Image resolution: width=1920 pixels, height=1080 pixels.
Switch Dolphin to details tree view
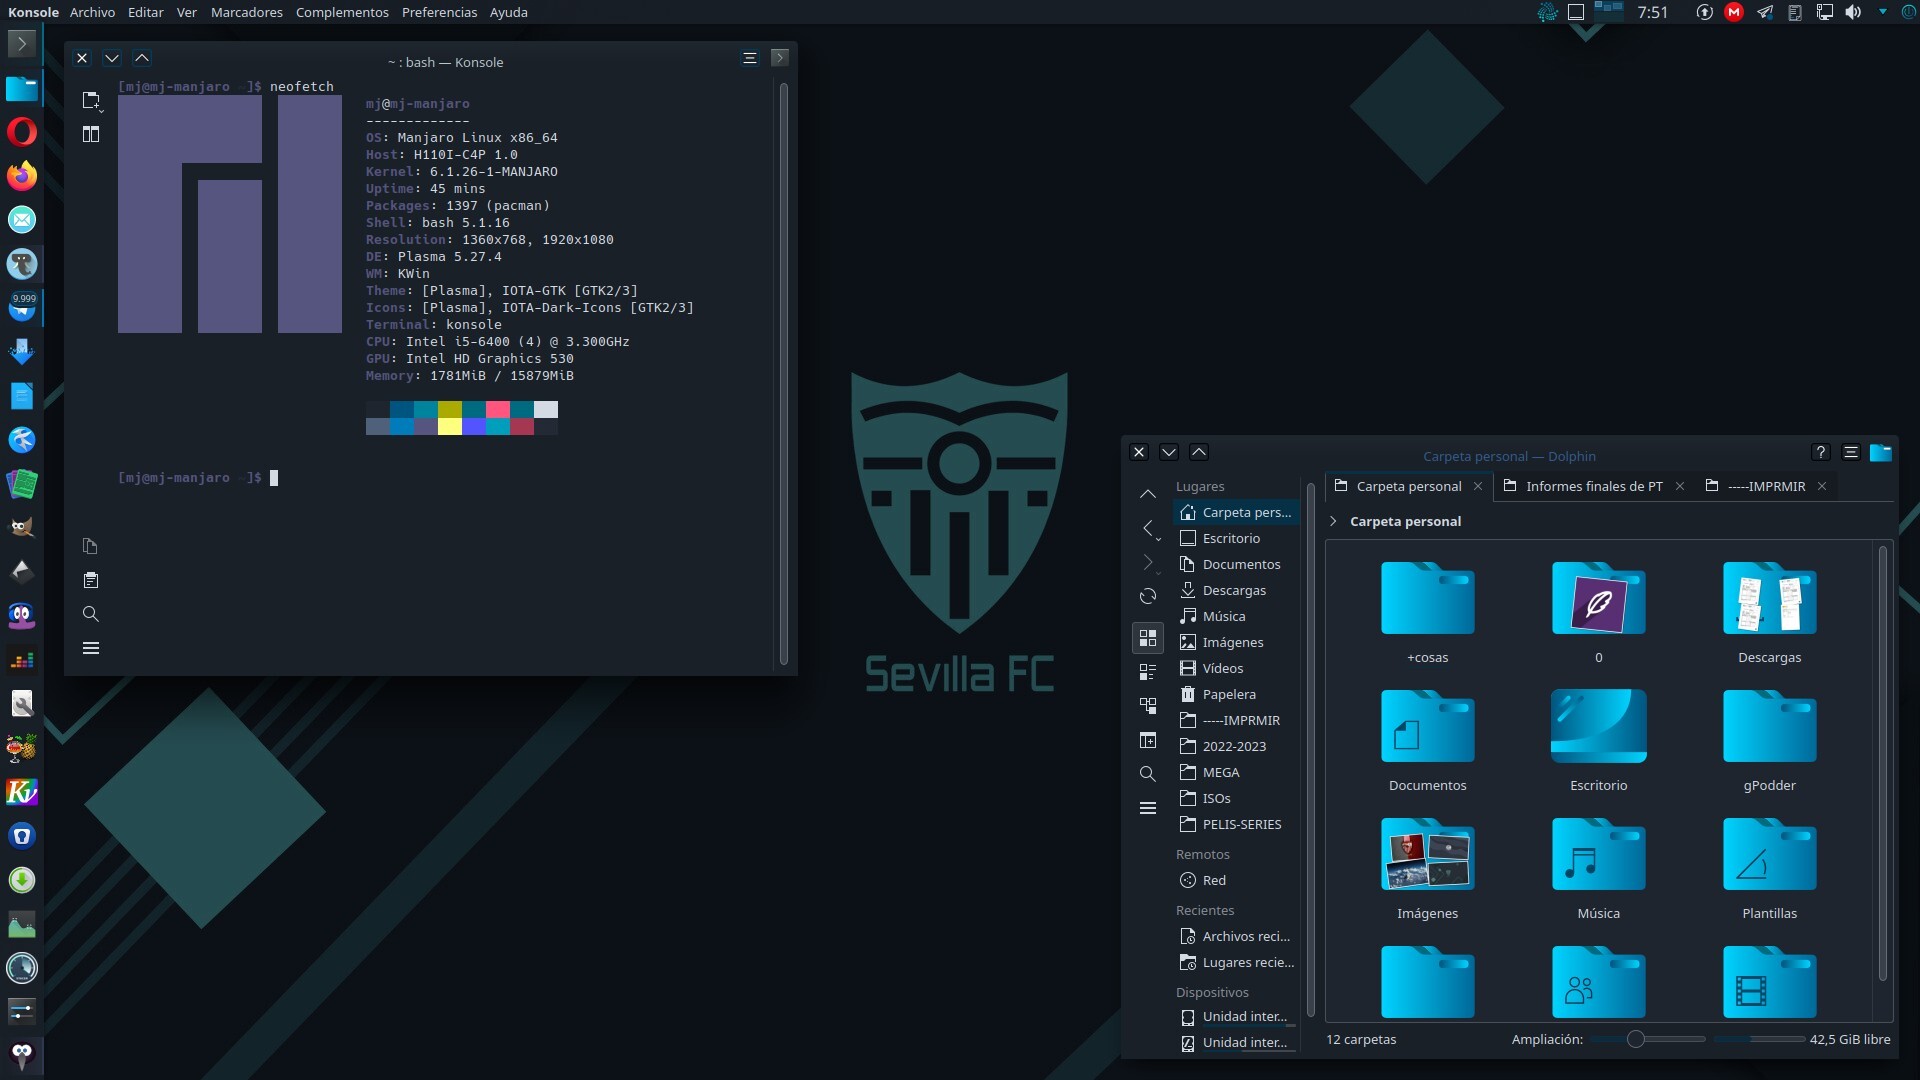[x=1148, y=706]
